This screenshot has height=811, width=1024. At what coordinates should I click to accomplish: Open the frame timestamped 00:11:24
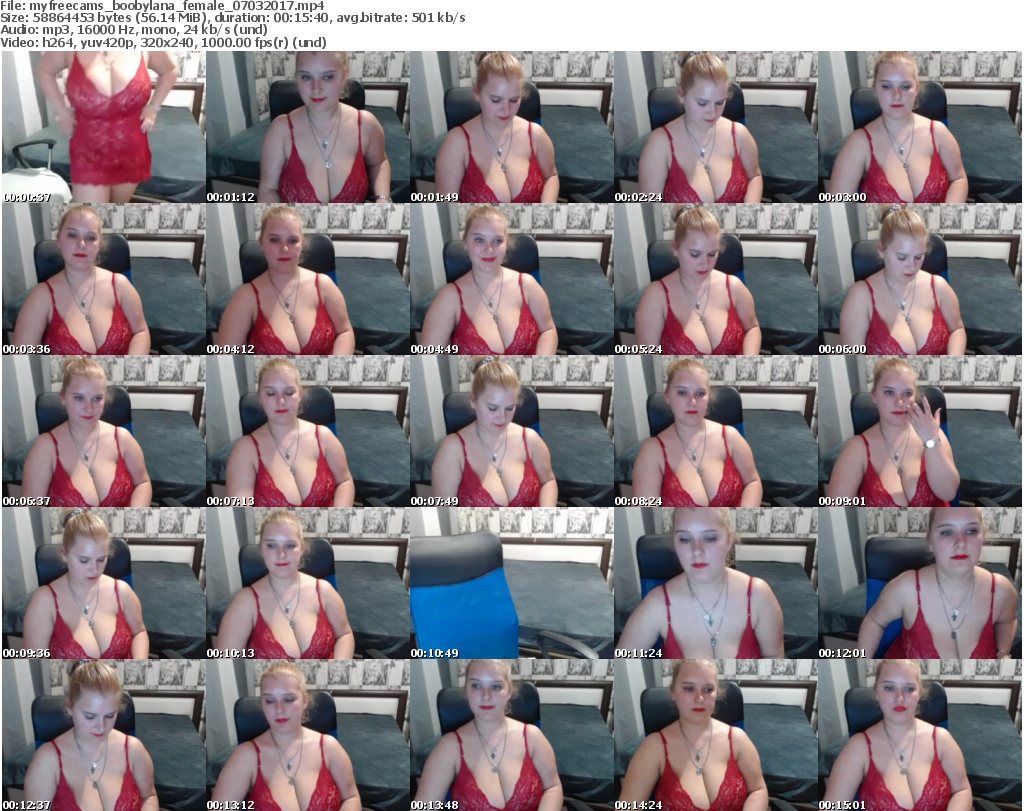pyautogui.click(x=715, y=583)
